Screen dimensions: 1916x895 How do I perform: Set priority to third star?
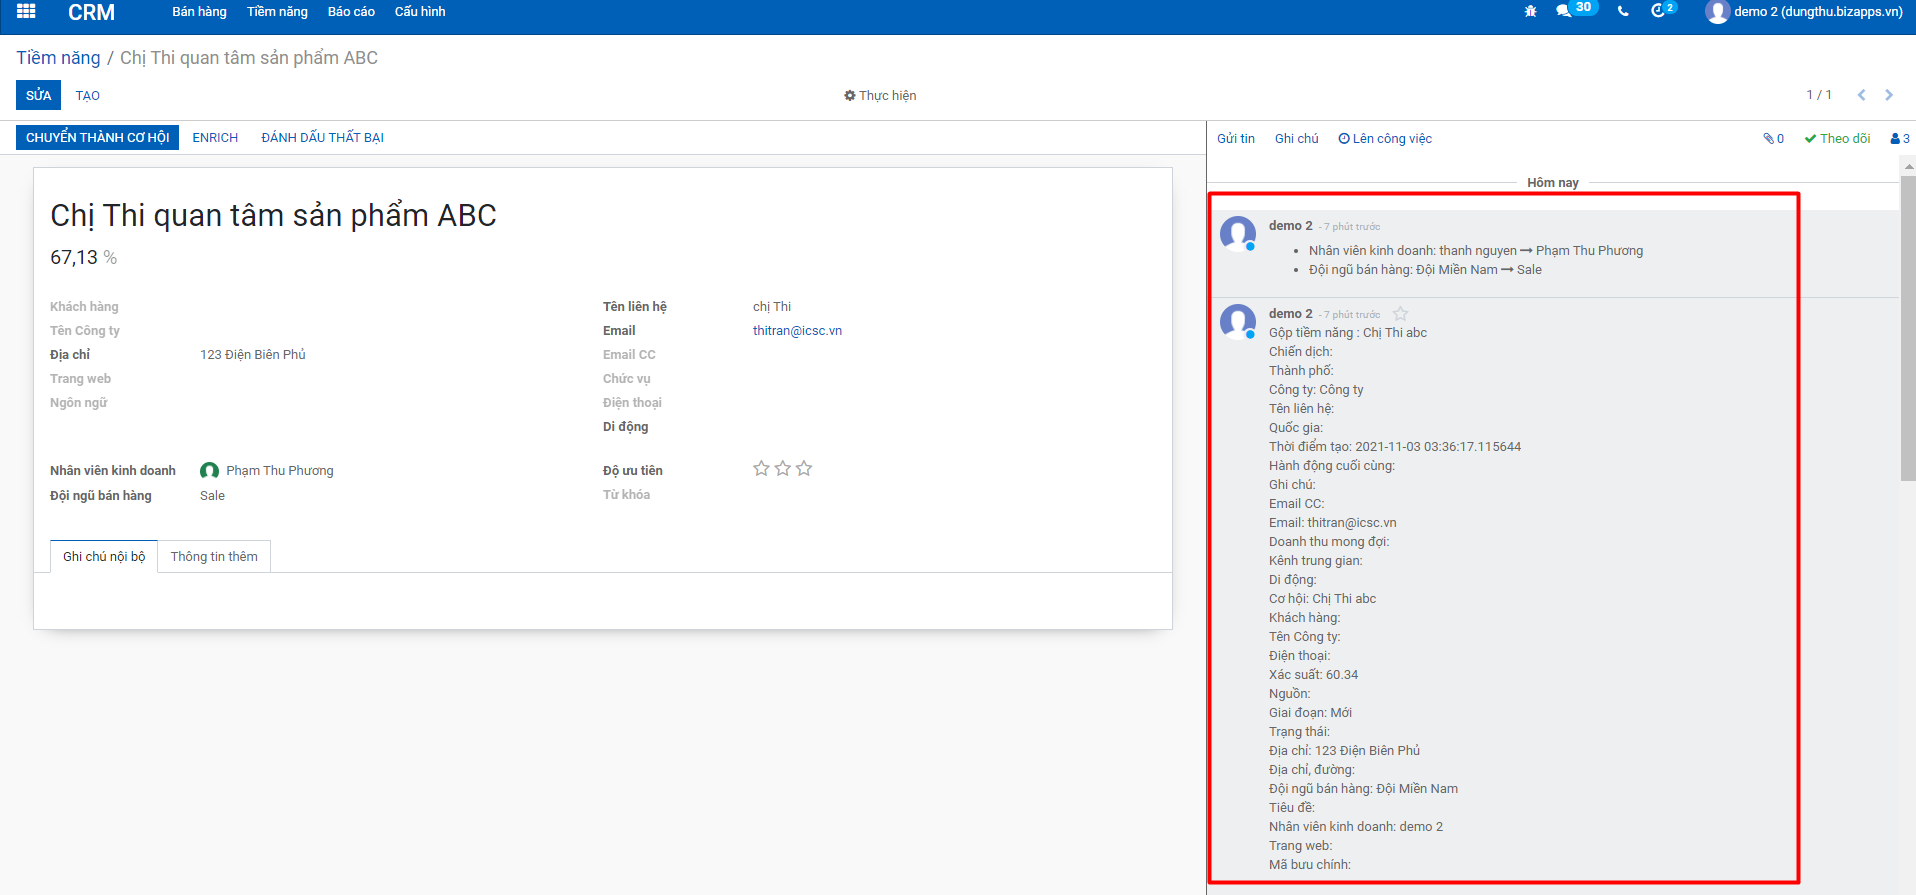click(804, 468)
